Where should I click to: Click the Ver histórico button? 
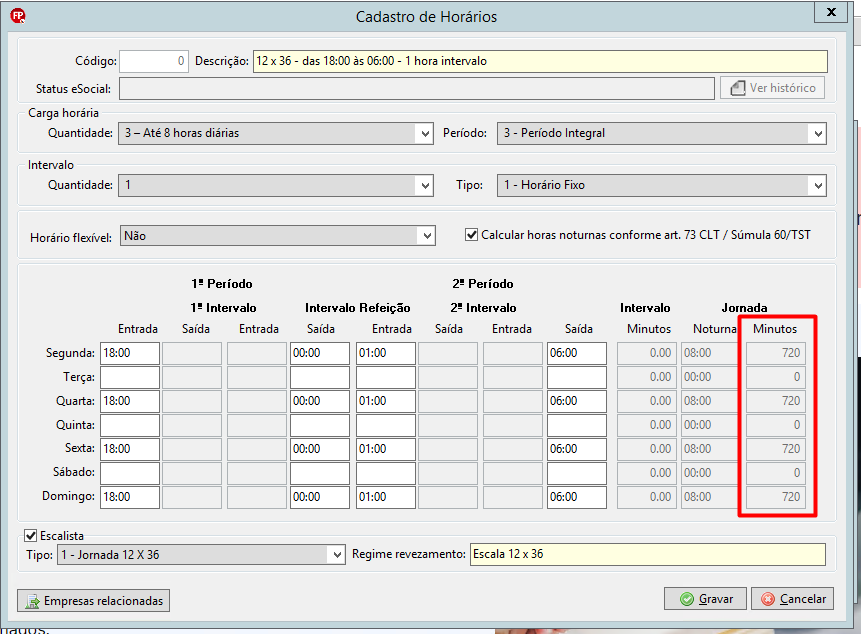(773, 88)
